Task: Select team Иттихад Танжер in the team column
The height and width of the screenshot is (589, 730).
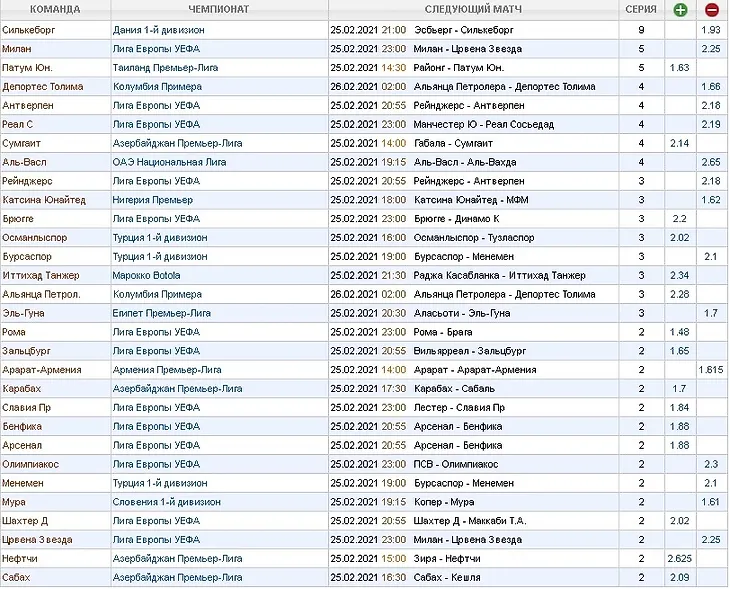Action: tap(41, 276)
